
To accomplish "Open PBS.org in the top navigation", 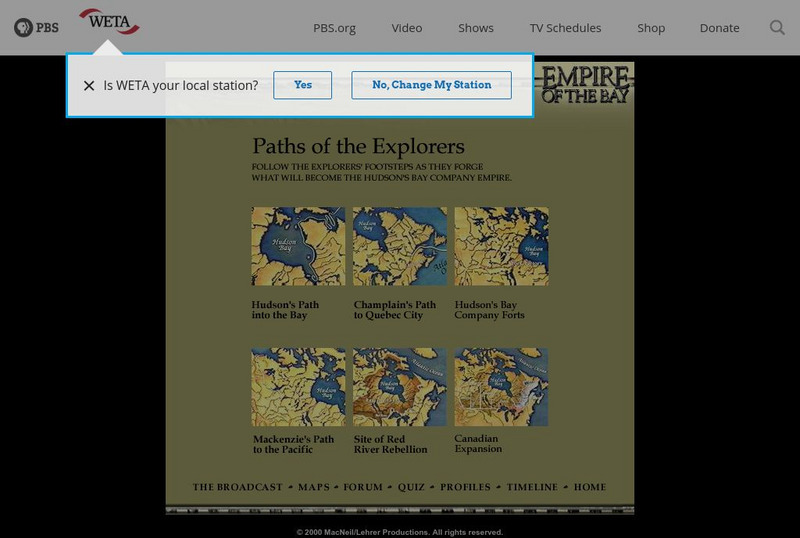I will click(334, 28).
